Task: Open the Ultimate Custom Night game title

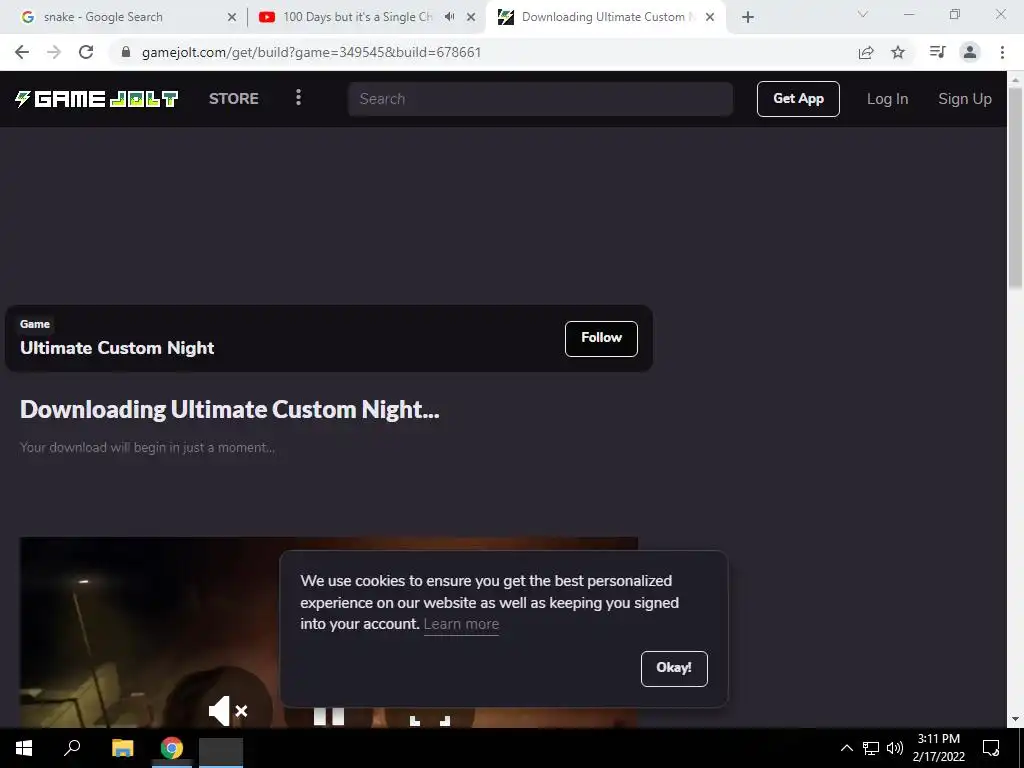Action: tap(117, 348)
